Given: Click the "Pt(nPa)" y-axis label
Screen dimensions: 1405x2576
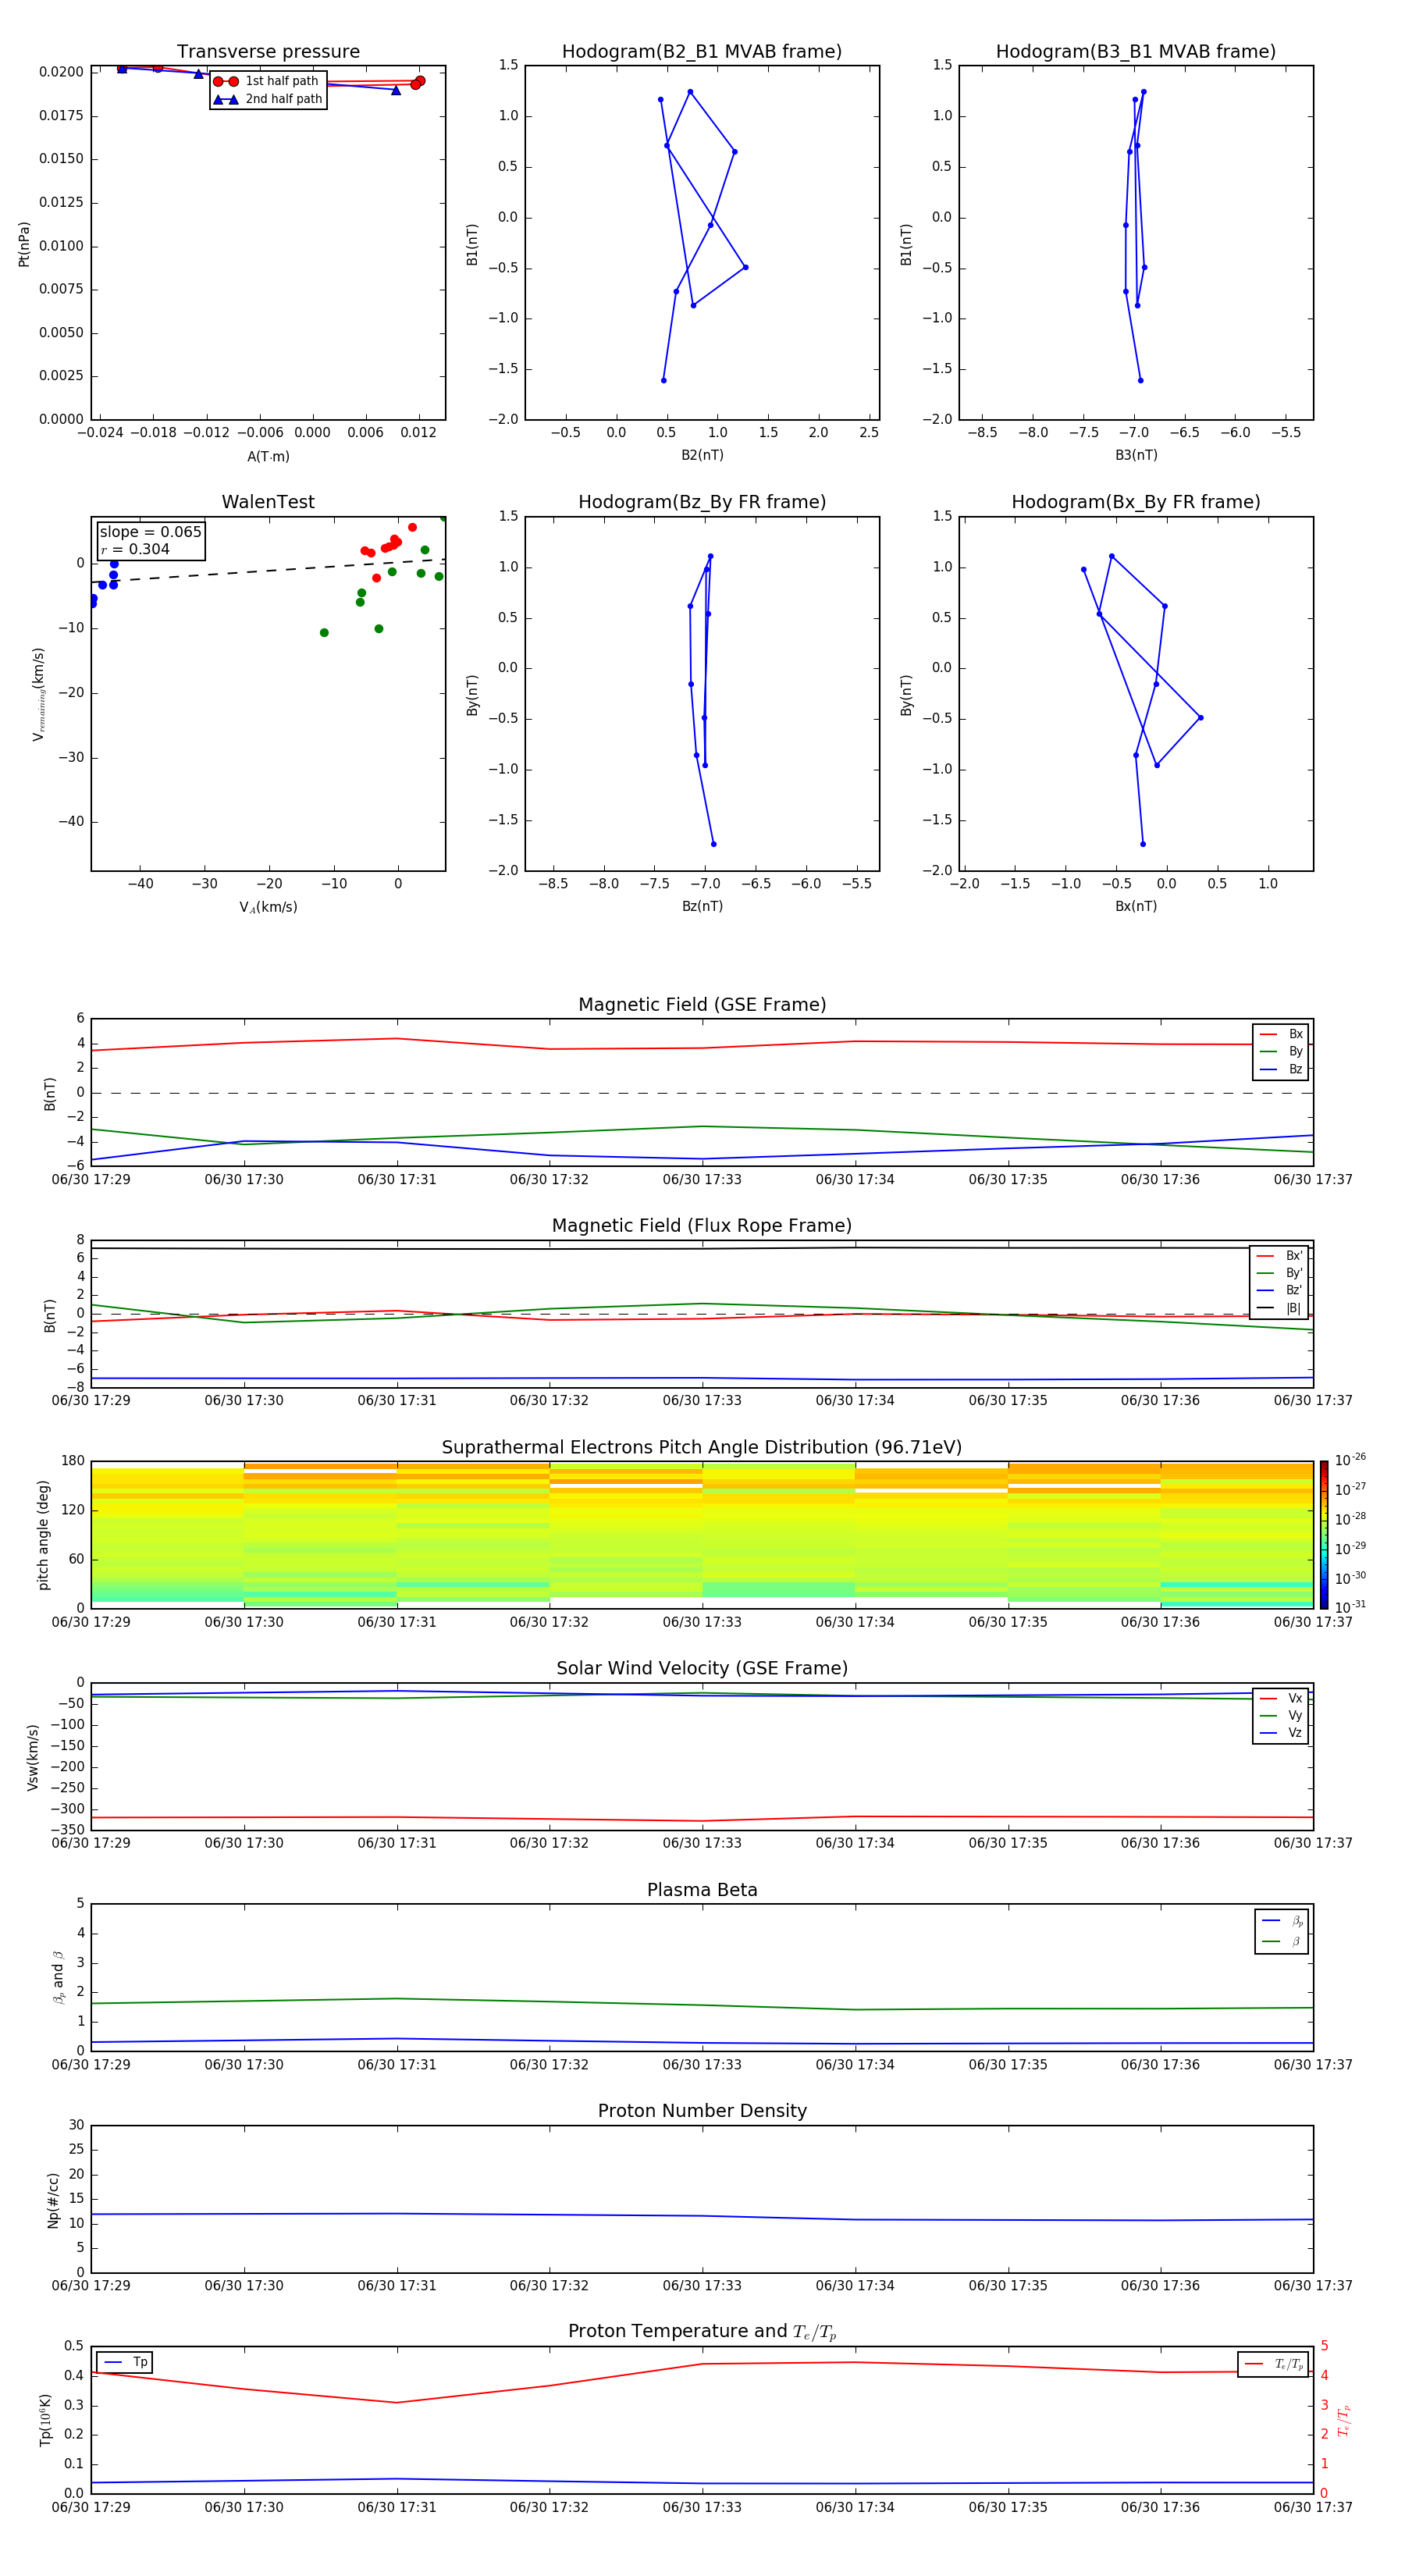Looking at the screenshot, I should 24,244.
